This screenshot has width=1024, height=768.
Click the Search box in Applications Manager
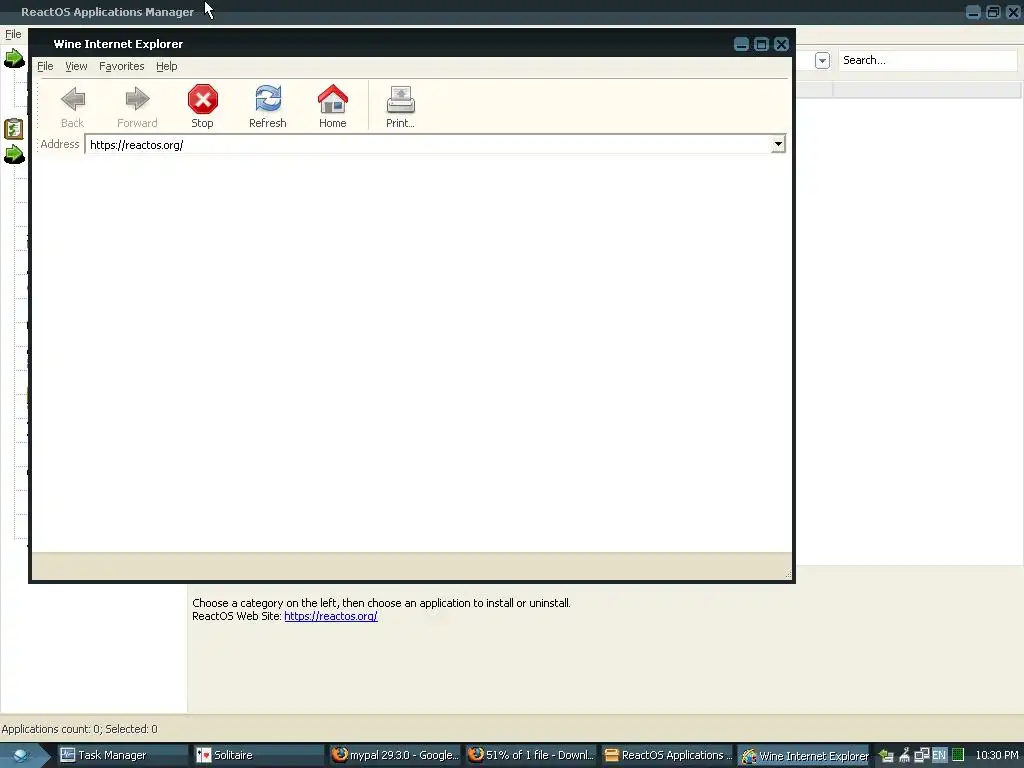tap(927, 60)
